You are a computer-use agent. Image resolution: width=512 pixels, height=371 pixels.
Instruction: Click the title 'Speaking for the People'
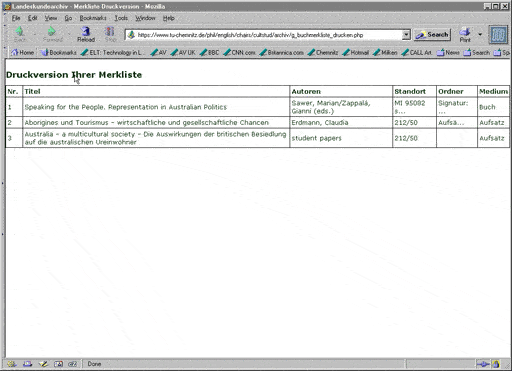tap(126, 107)
